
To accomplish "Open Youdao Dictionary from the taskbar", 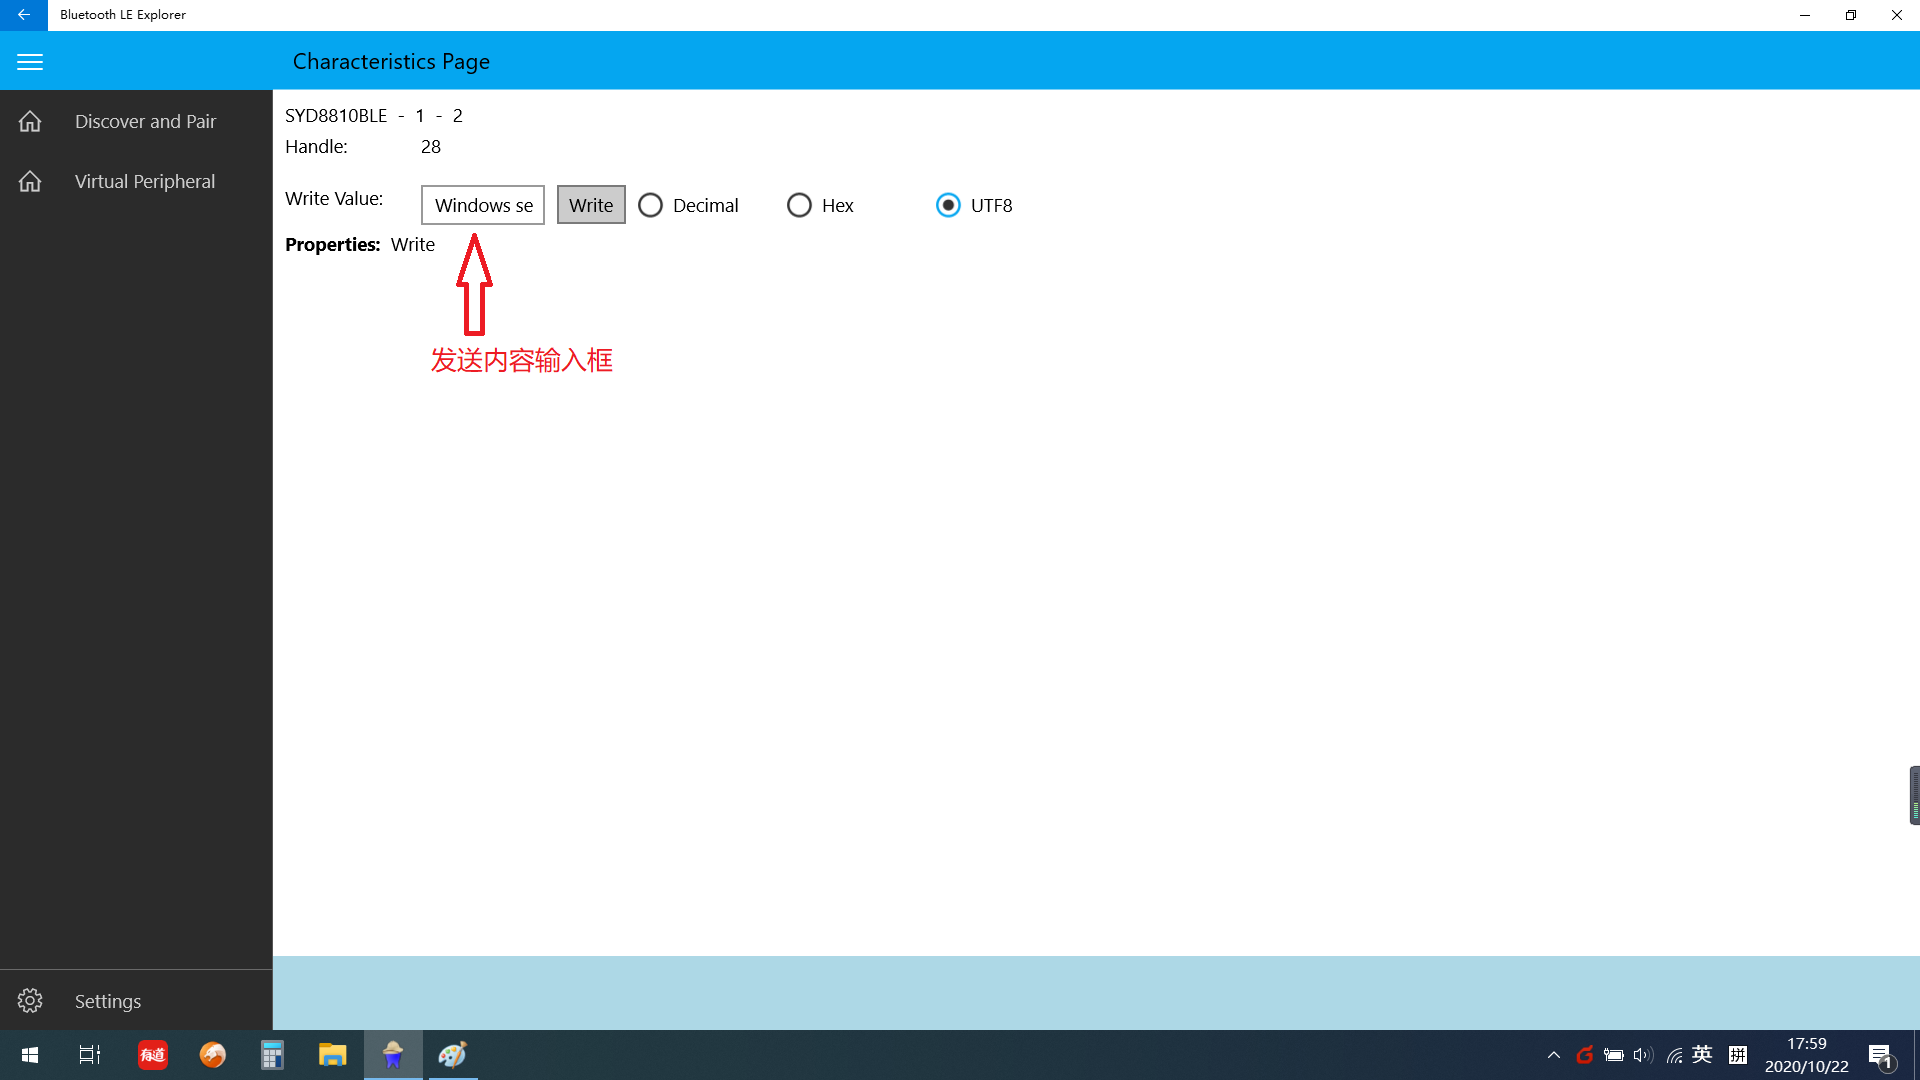I will (x=152, y=1055).
